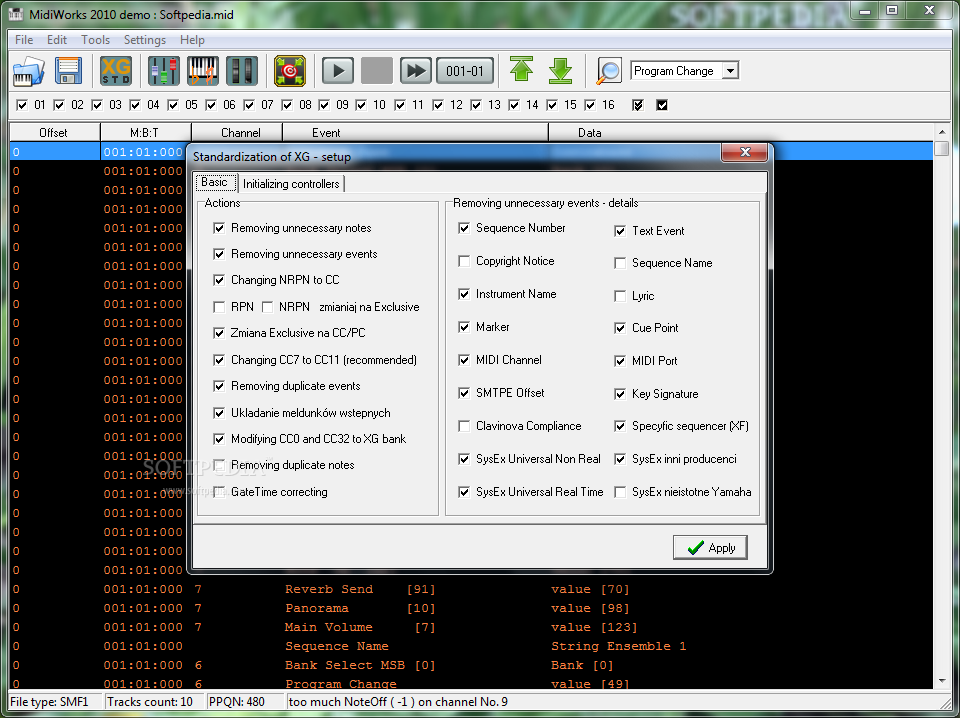Uncheck Removing unnecessary notes
Viewport: 960px width, 718px height.
[219, 228]
